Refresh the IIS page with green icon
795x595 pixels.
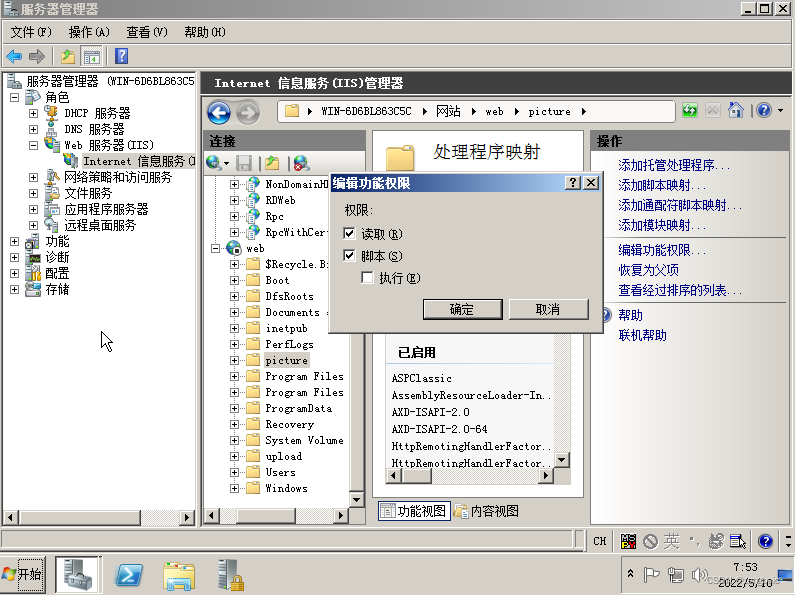690,110
